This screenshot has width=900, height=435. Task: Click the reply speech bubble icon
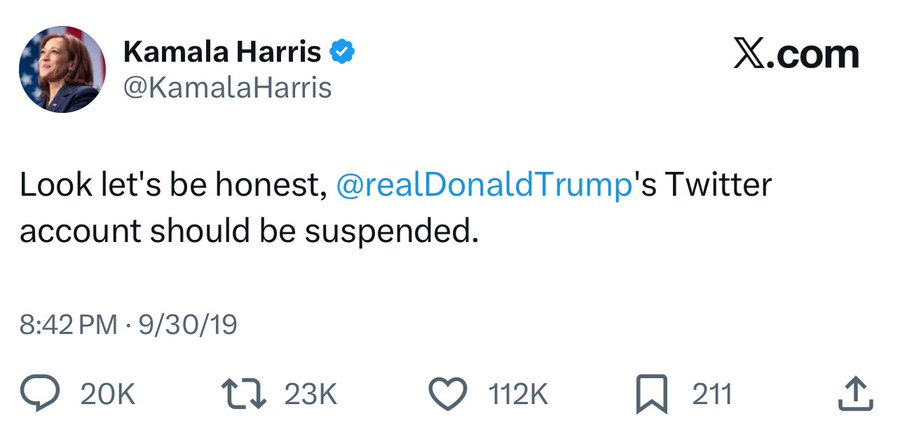39,393
